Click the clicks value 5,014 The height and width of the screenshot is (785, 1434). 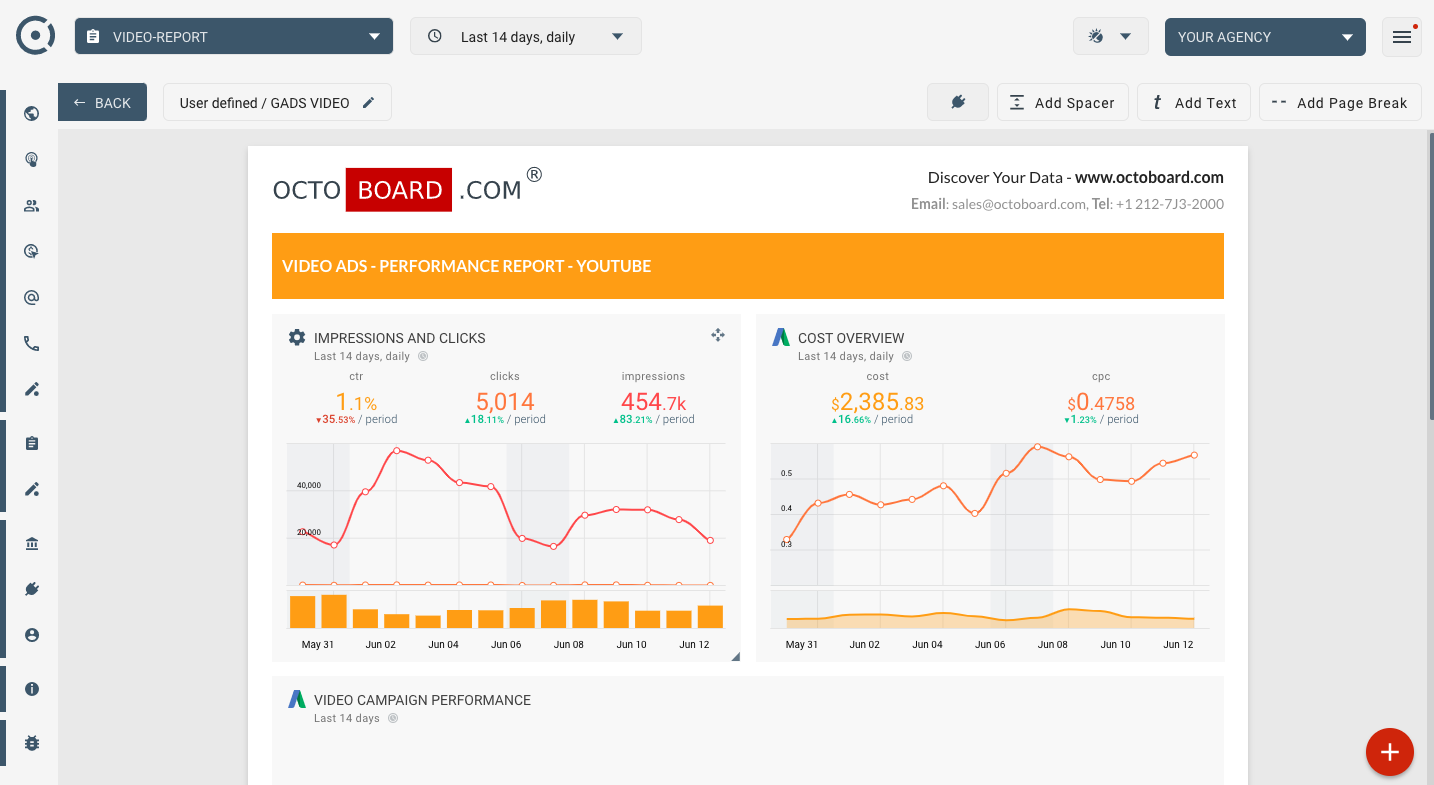pos(505,402)
